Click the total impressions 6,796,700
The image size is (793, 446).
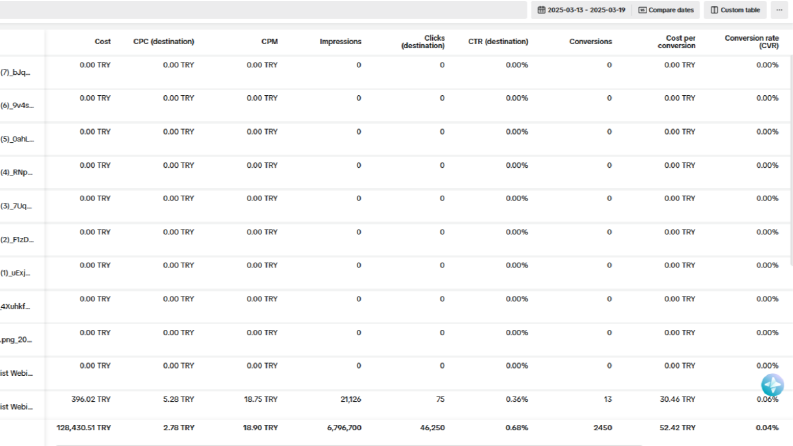344,427
